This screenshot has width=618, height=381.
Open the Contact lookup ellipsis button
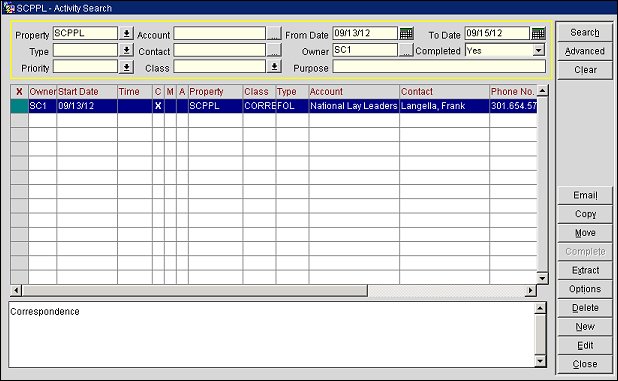click(x=274, y=50)
